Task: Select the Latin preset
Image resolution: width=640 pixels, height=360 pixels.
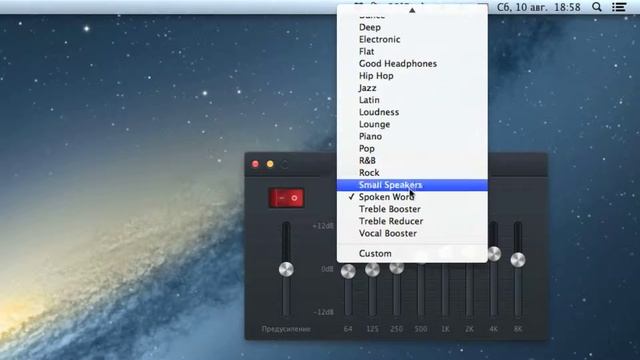Action: click(412, 100)
